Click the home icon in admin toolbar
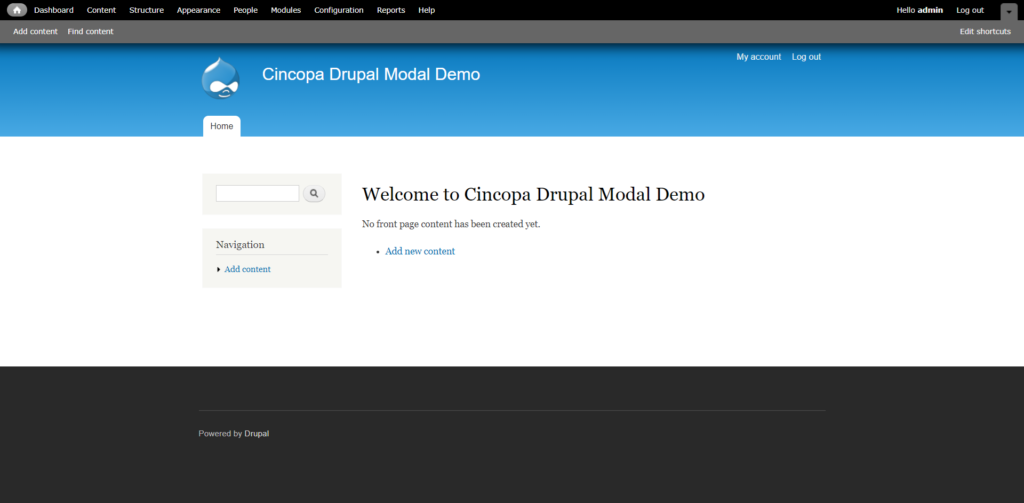The width and height of the screenshot is (1024, 503). [17, 10]
